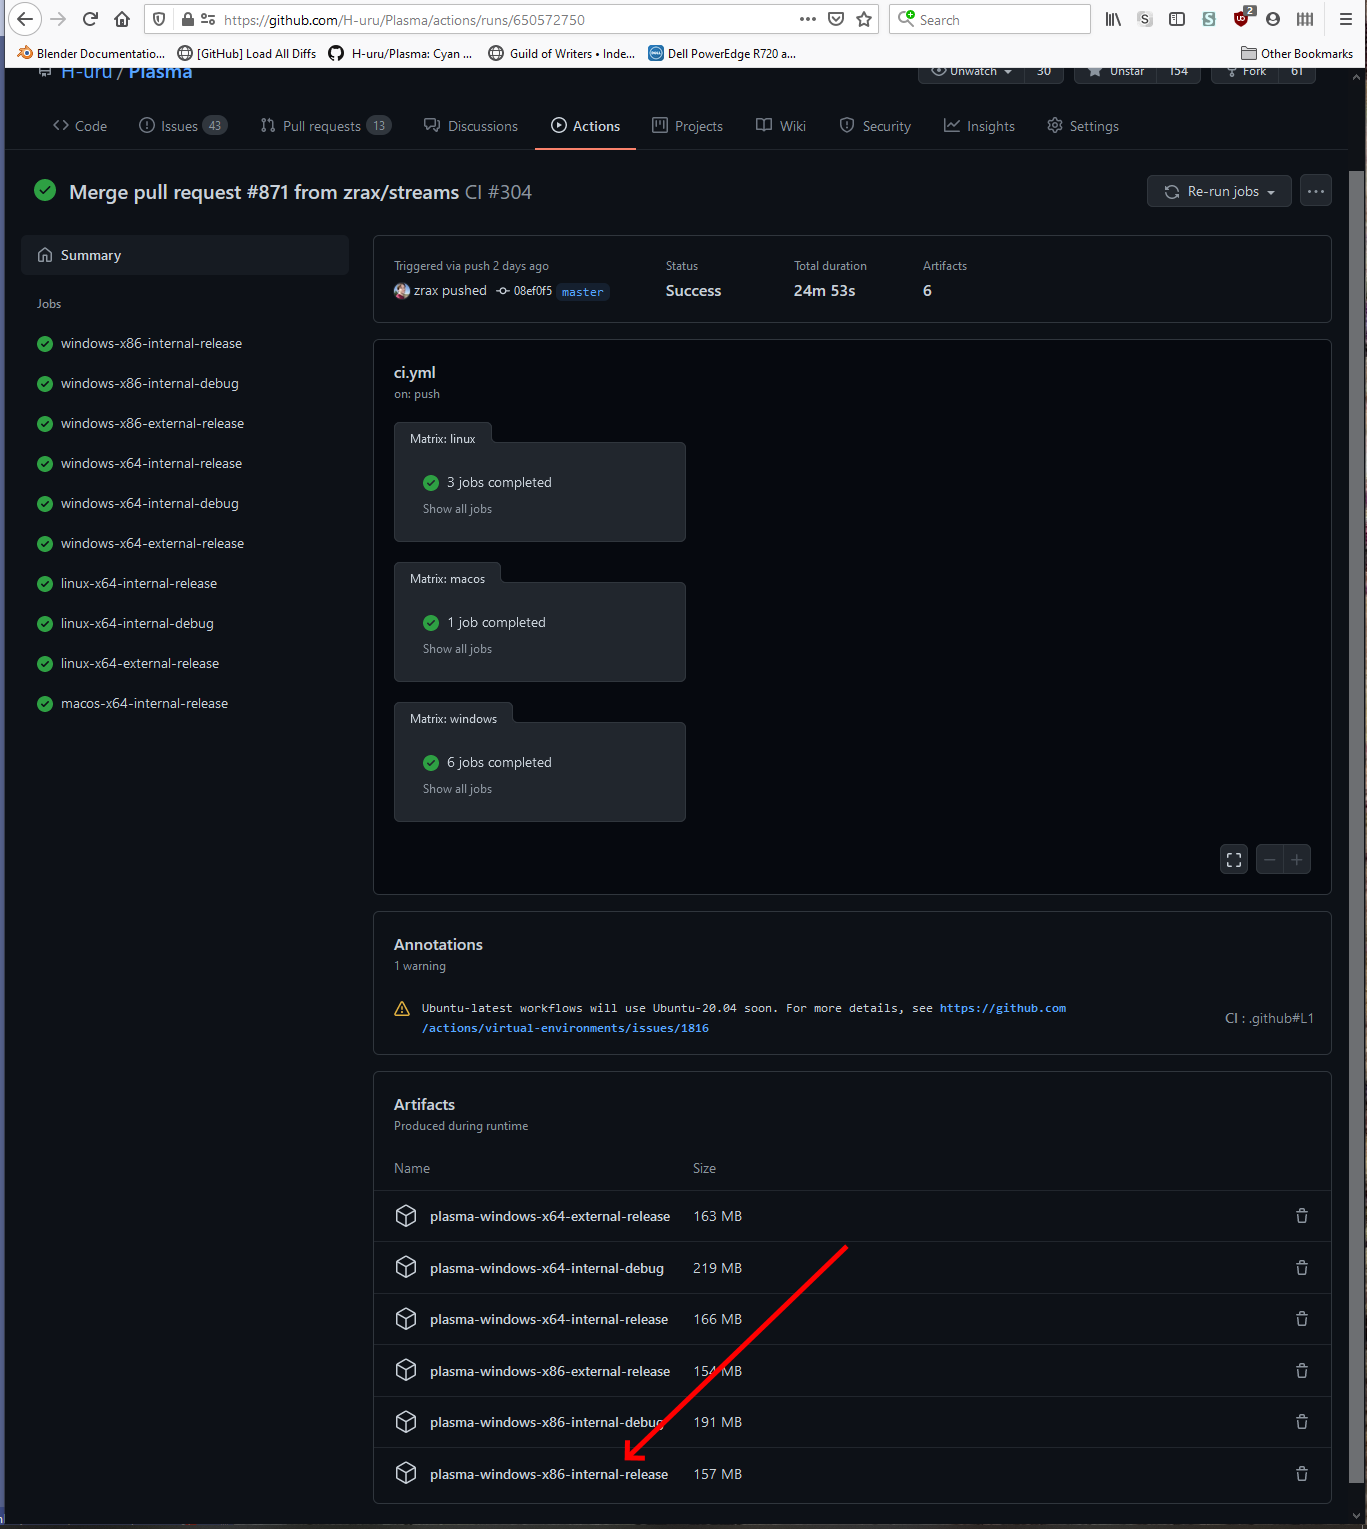The image size is (1367, 1529).
Task: Open the Re-run jobs dropdown
Action: (x=1219, y=191)
